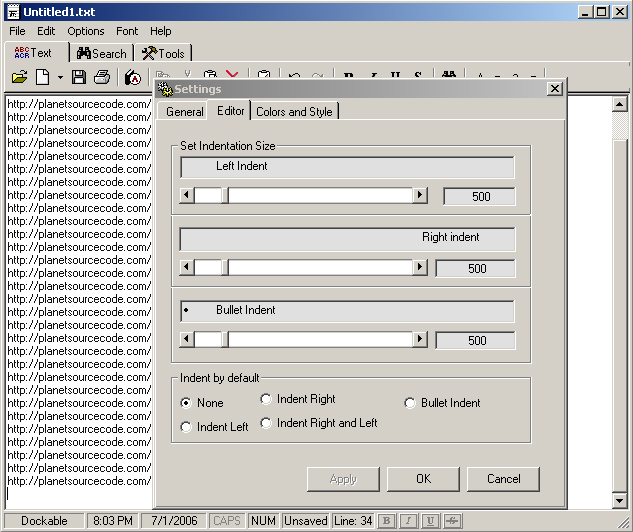Click right arrow of Left Indent slider
Viewport: 633px width, 532px height.
(420, 196)
